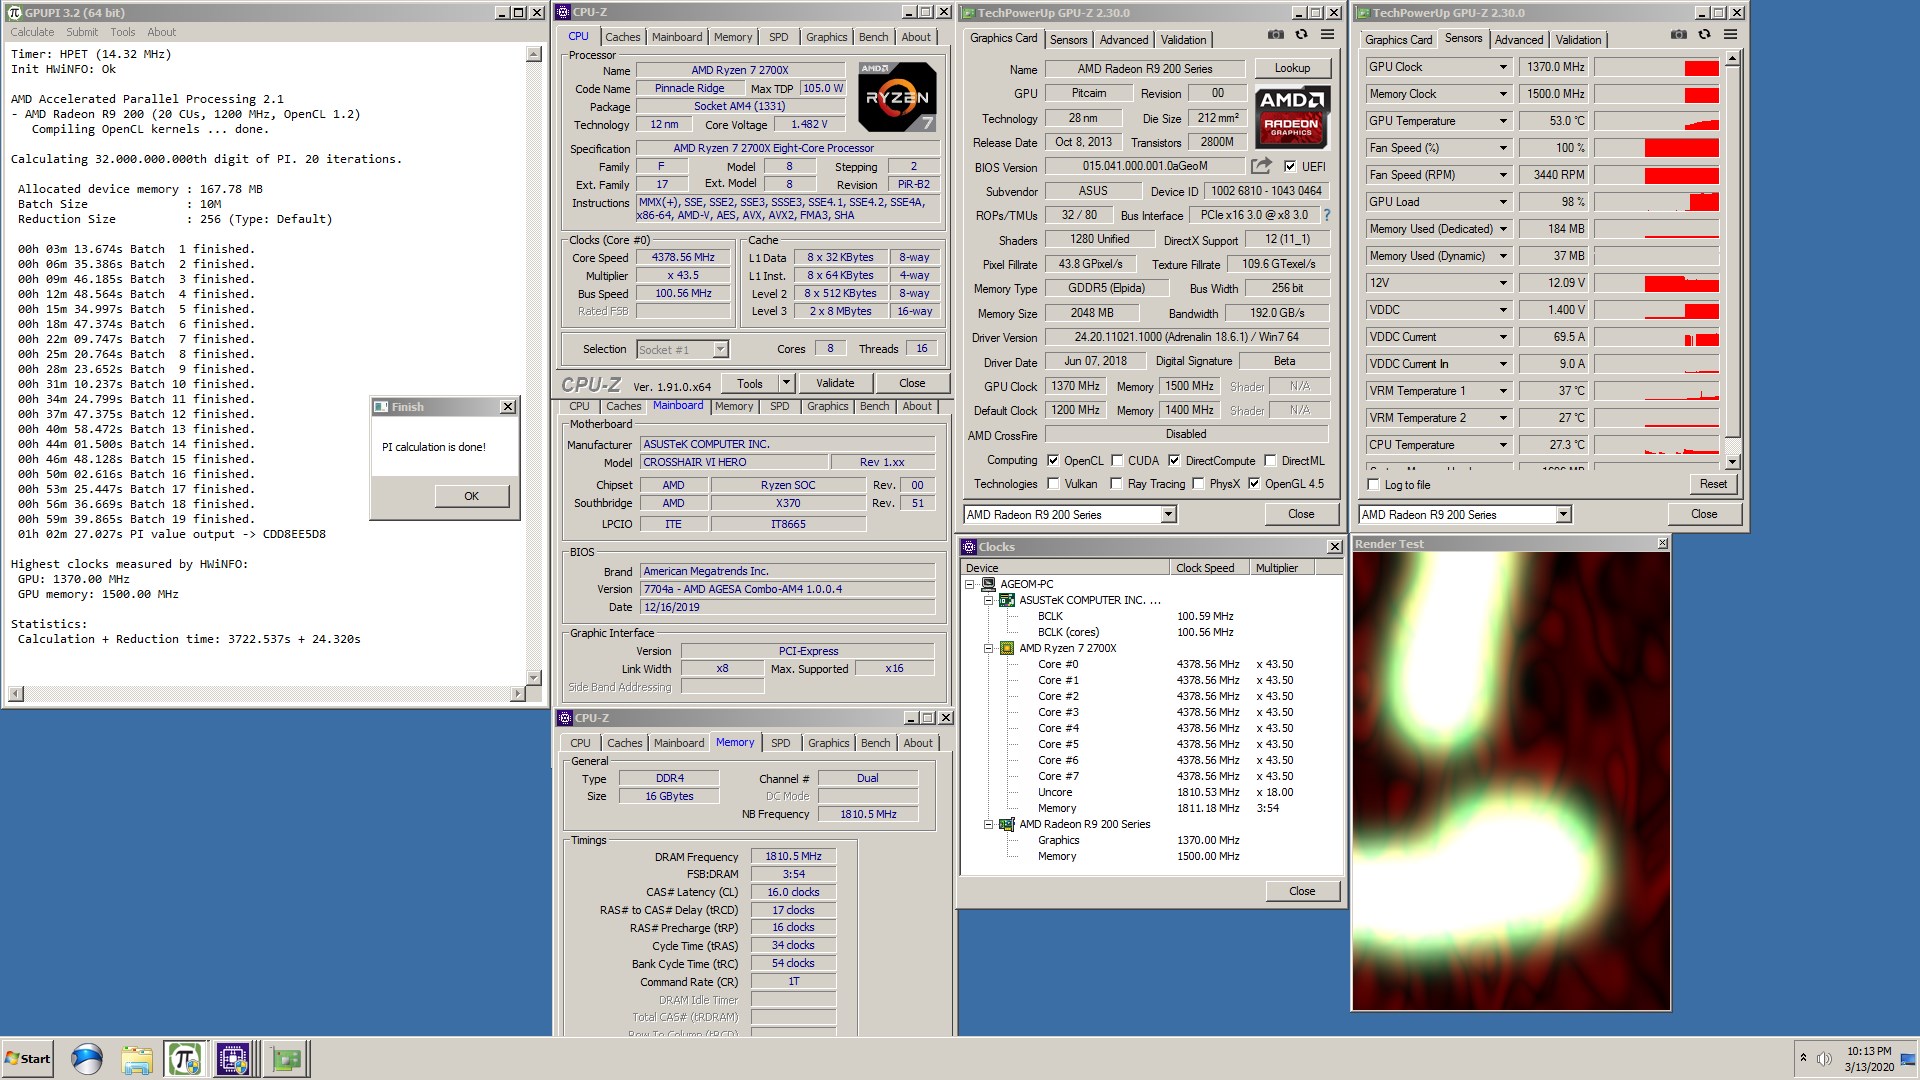Image resolution: width=1920 pixels, height=1080 pixels.
Task: Open the GPU selector dropdown in the Sensors window
Action: [1563, 515]
